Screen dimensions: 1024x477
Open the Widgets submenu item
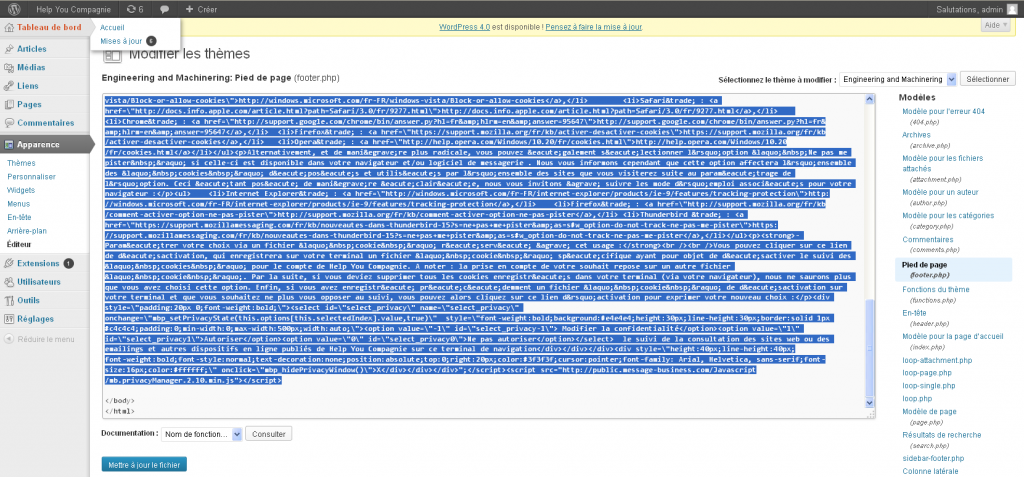coord(21,190)
